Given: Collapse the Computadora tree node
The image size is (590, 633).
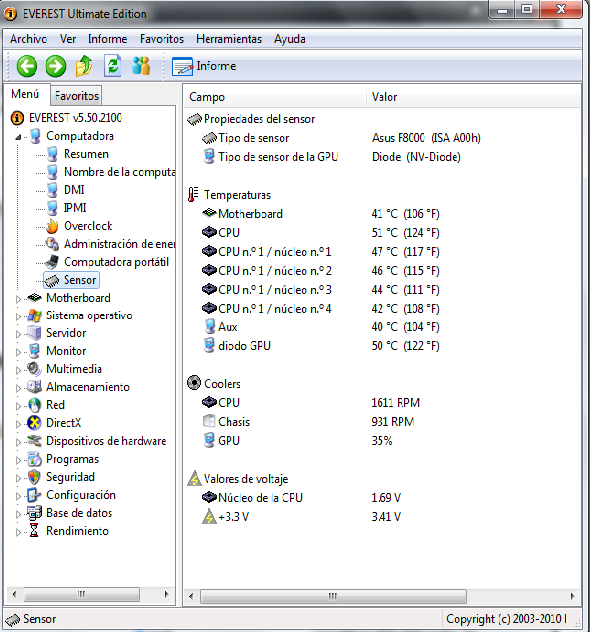Looking at the screenshot, I should (18, 137).
